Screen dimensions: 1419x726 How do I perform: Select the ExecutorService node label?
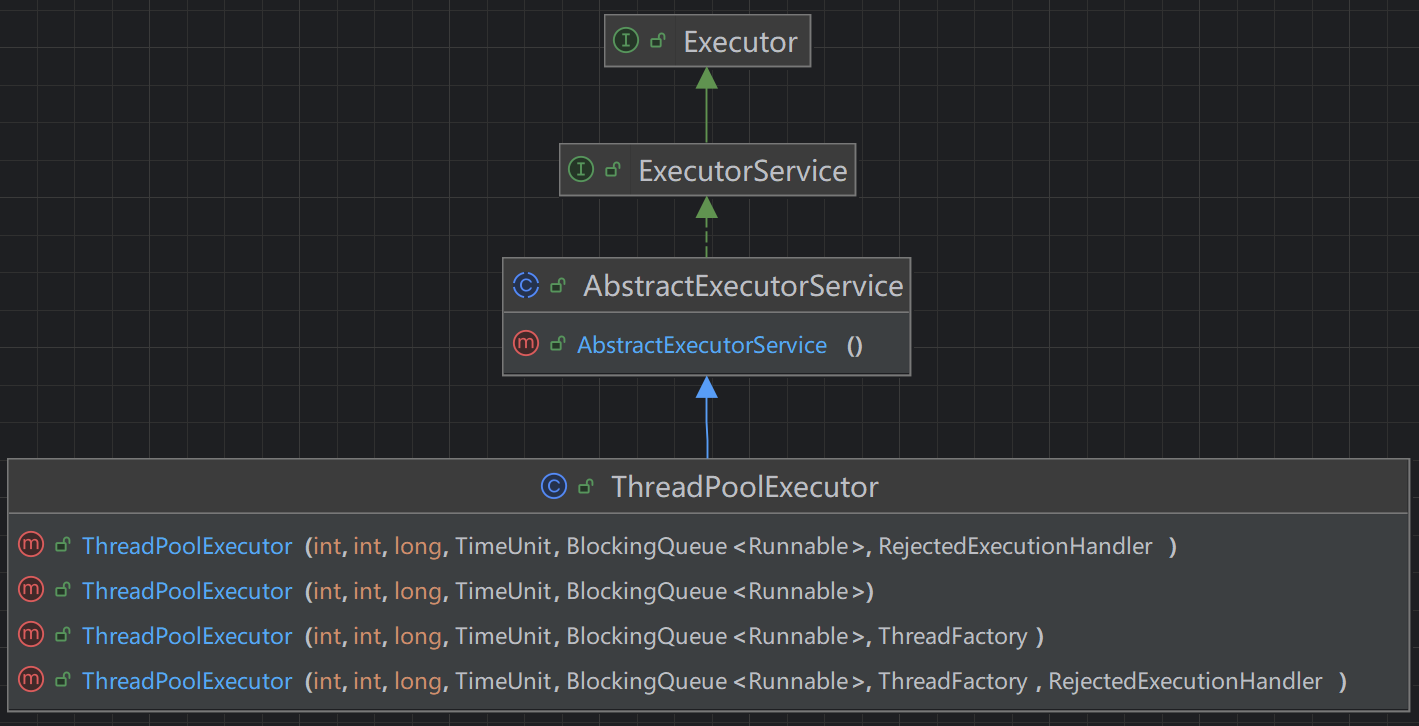point(742,171)
